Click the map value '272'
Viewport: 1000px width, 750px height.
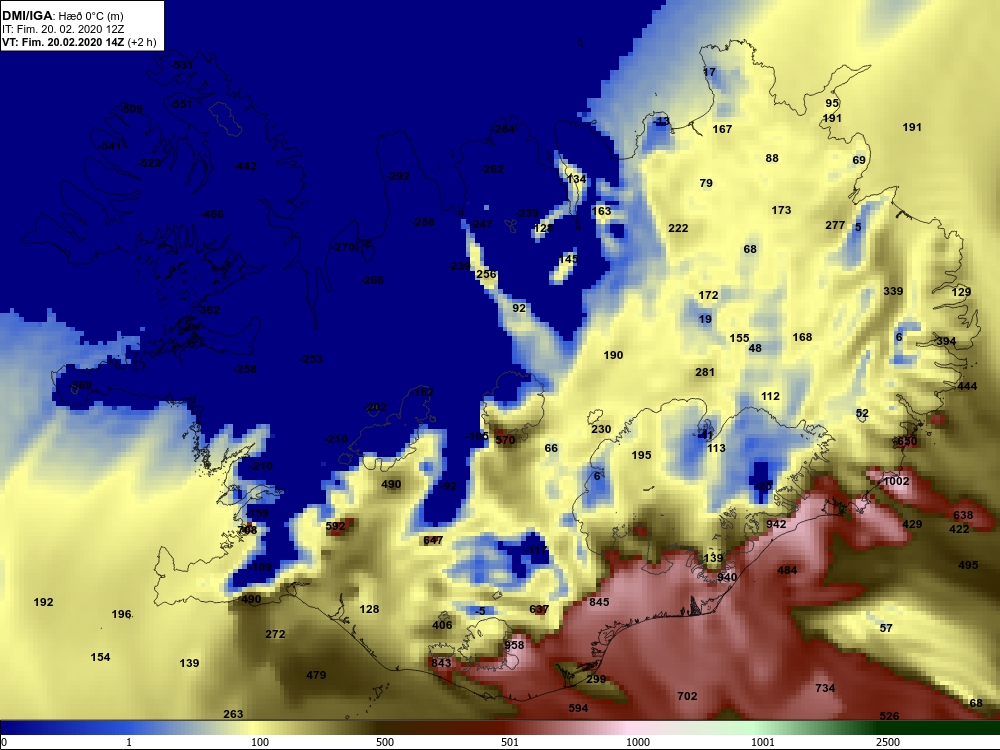point(275,634)
